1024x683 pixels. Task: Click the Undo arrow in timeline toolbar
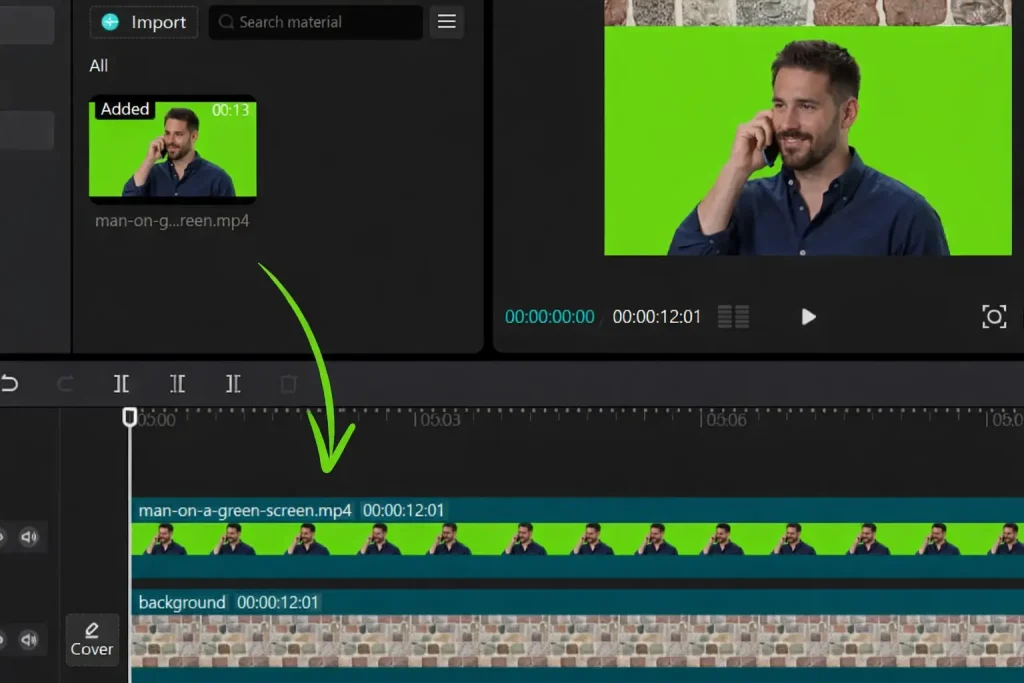pos(9,384)
